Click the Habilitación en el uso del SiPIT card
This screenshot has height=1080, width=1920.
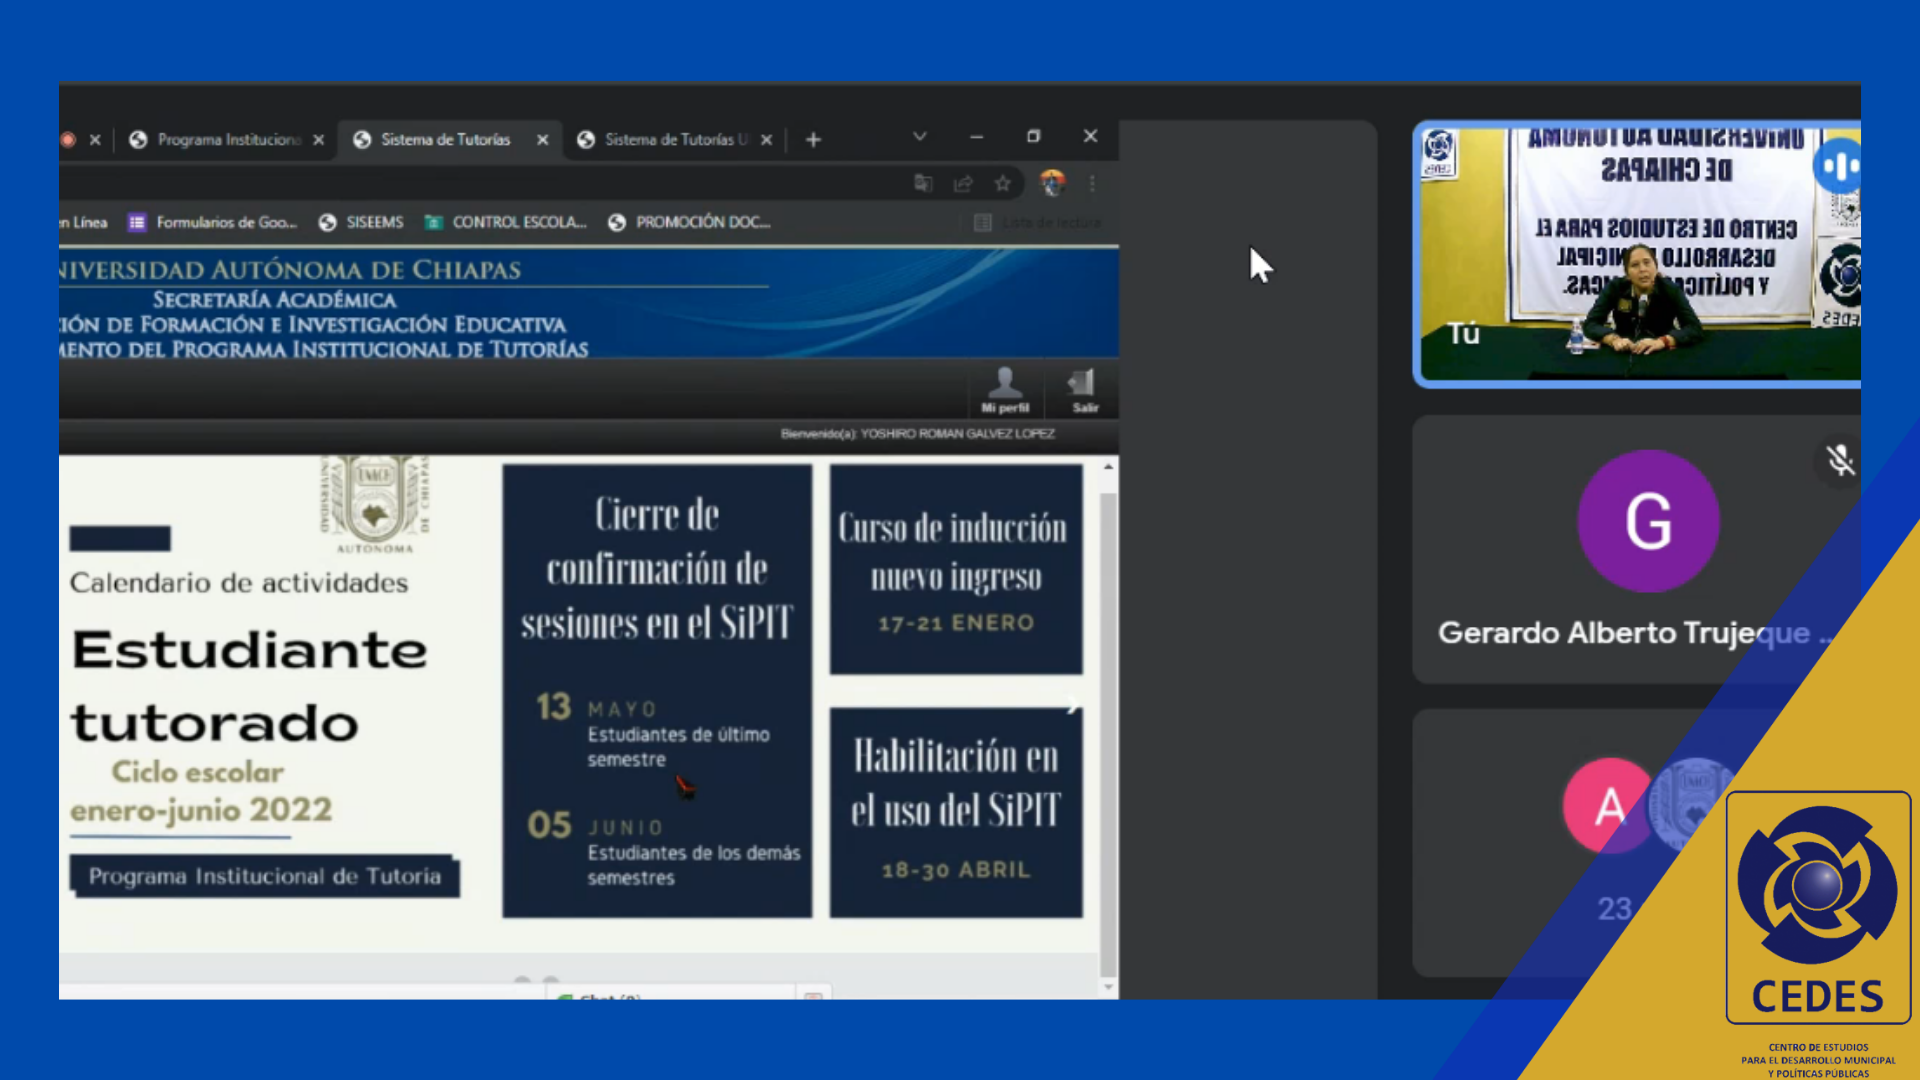(x=956, y=812)
